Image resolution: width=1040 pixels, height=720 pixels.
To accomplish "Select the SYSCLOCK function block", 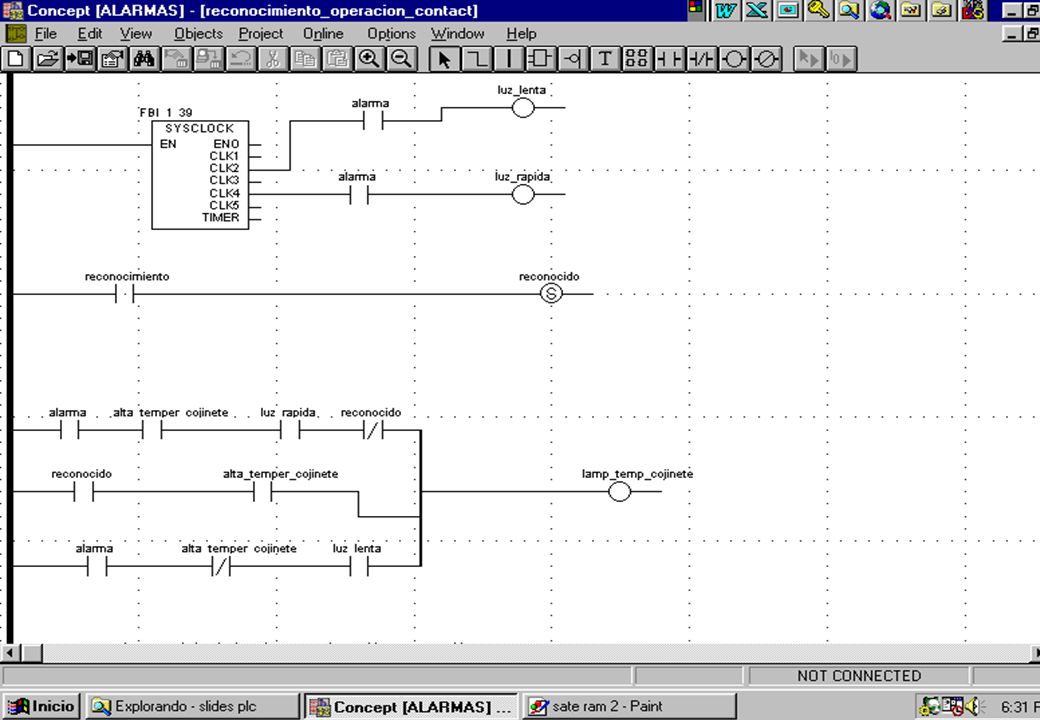I will tap(200, 174).
